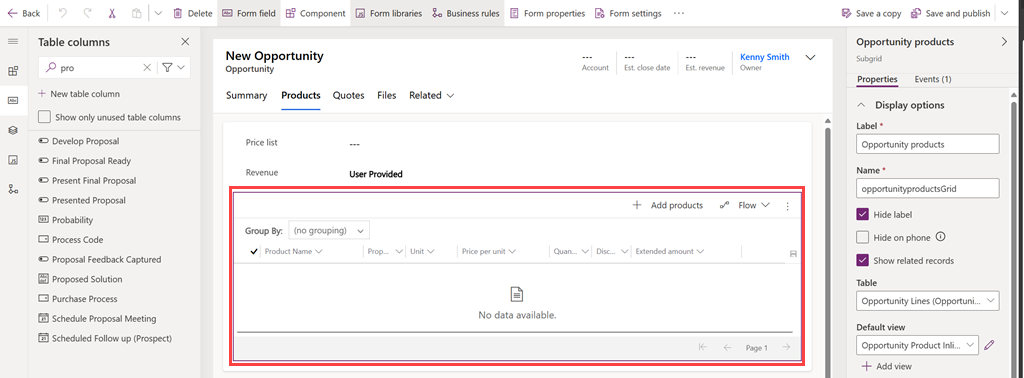Click the Kenny Smith owner link
This screenshot has width=1024, height=378.
764,57
